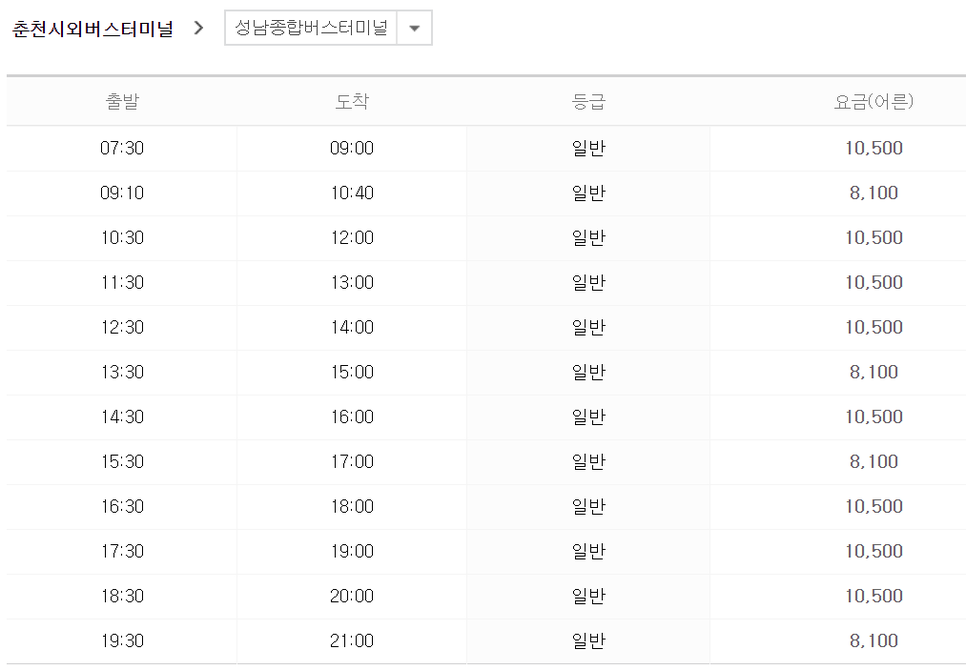Click the 19:00 arrival time cell

(352, 552)
